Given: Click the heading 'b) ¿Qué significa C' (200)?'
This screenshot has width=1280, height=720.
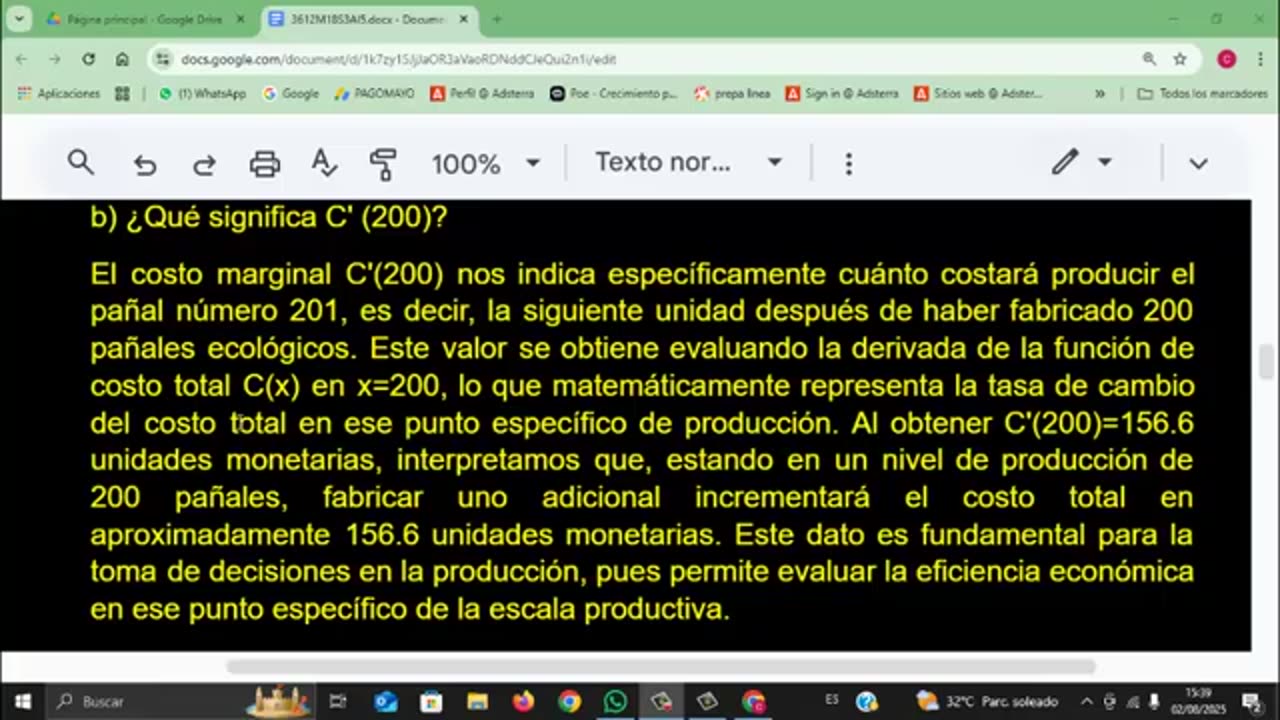Looking at the screenshot, I should coord(269,217).
